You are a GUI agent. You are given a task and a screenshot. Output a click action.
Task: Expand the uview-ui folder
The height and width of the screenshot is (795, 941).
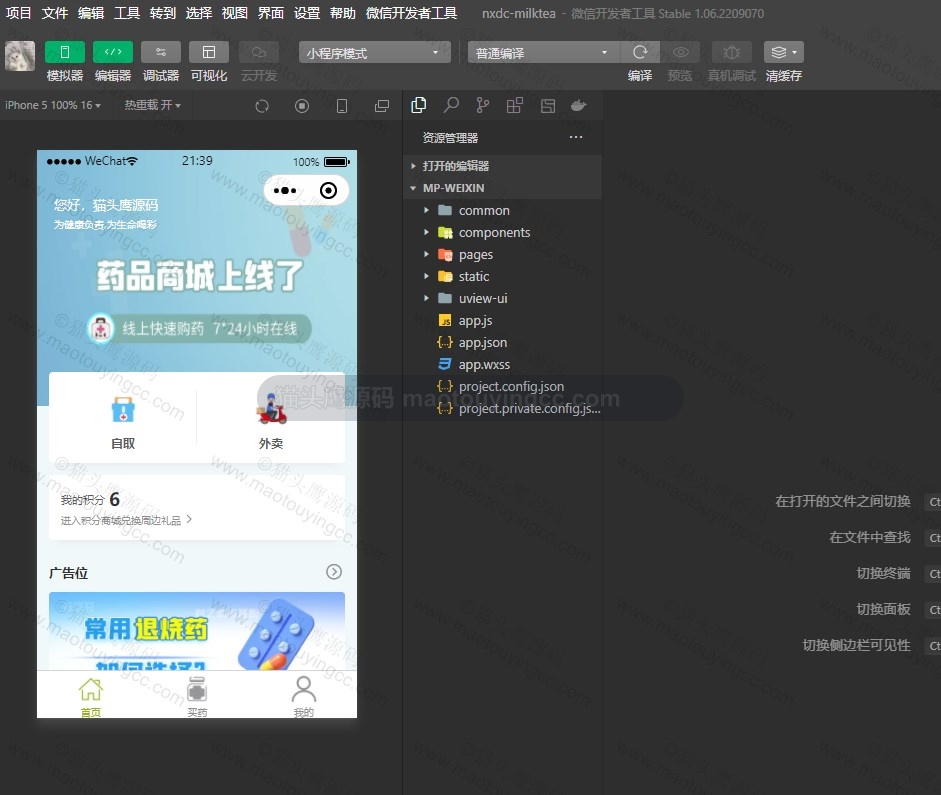click(x=503, y=298)
